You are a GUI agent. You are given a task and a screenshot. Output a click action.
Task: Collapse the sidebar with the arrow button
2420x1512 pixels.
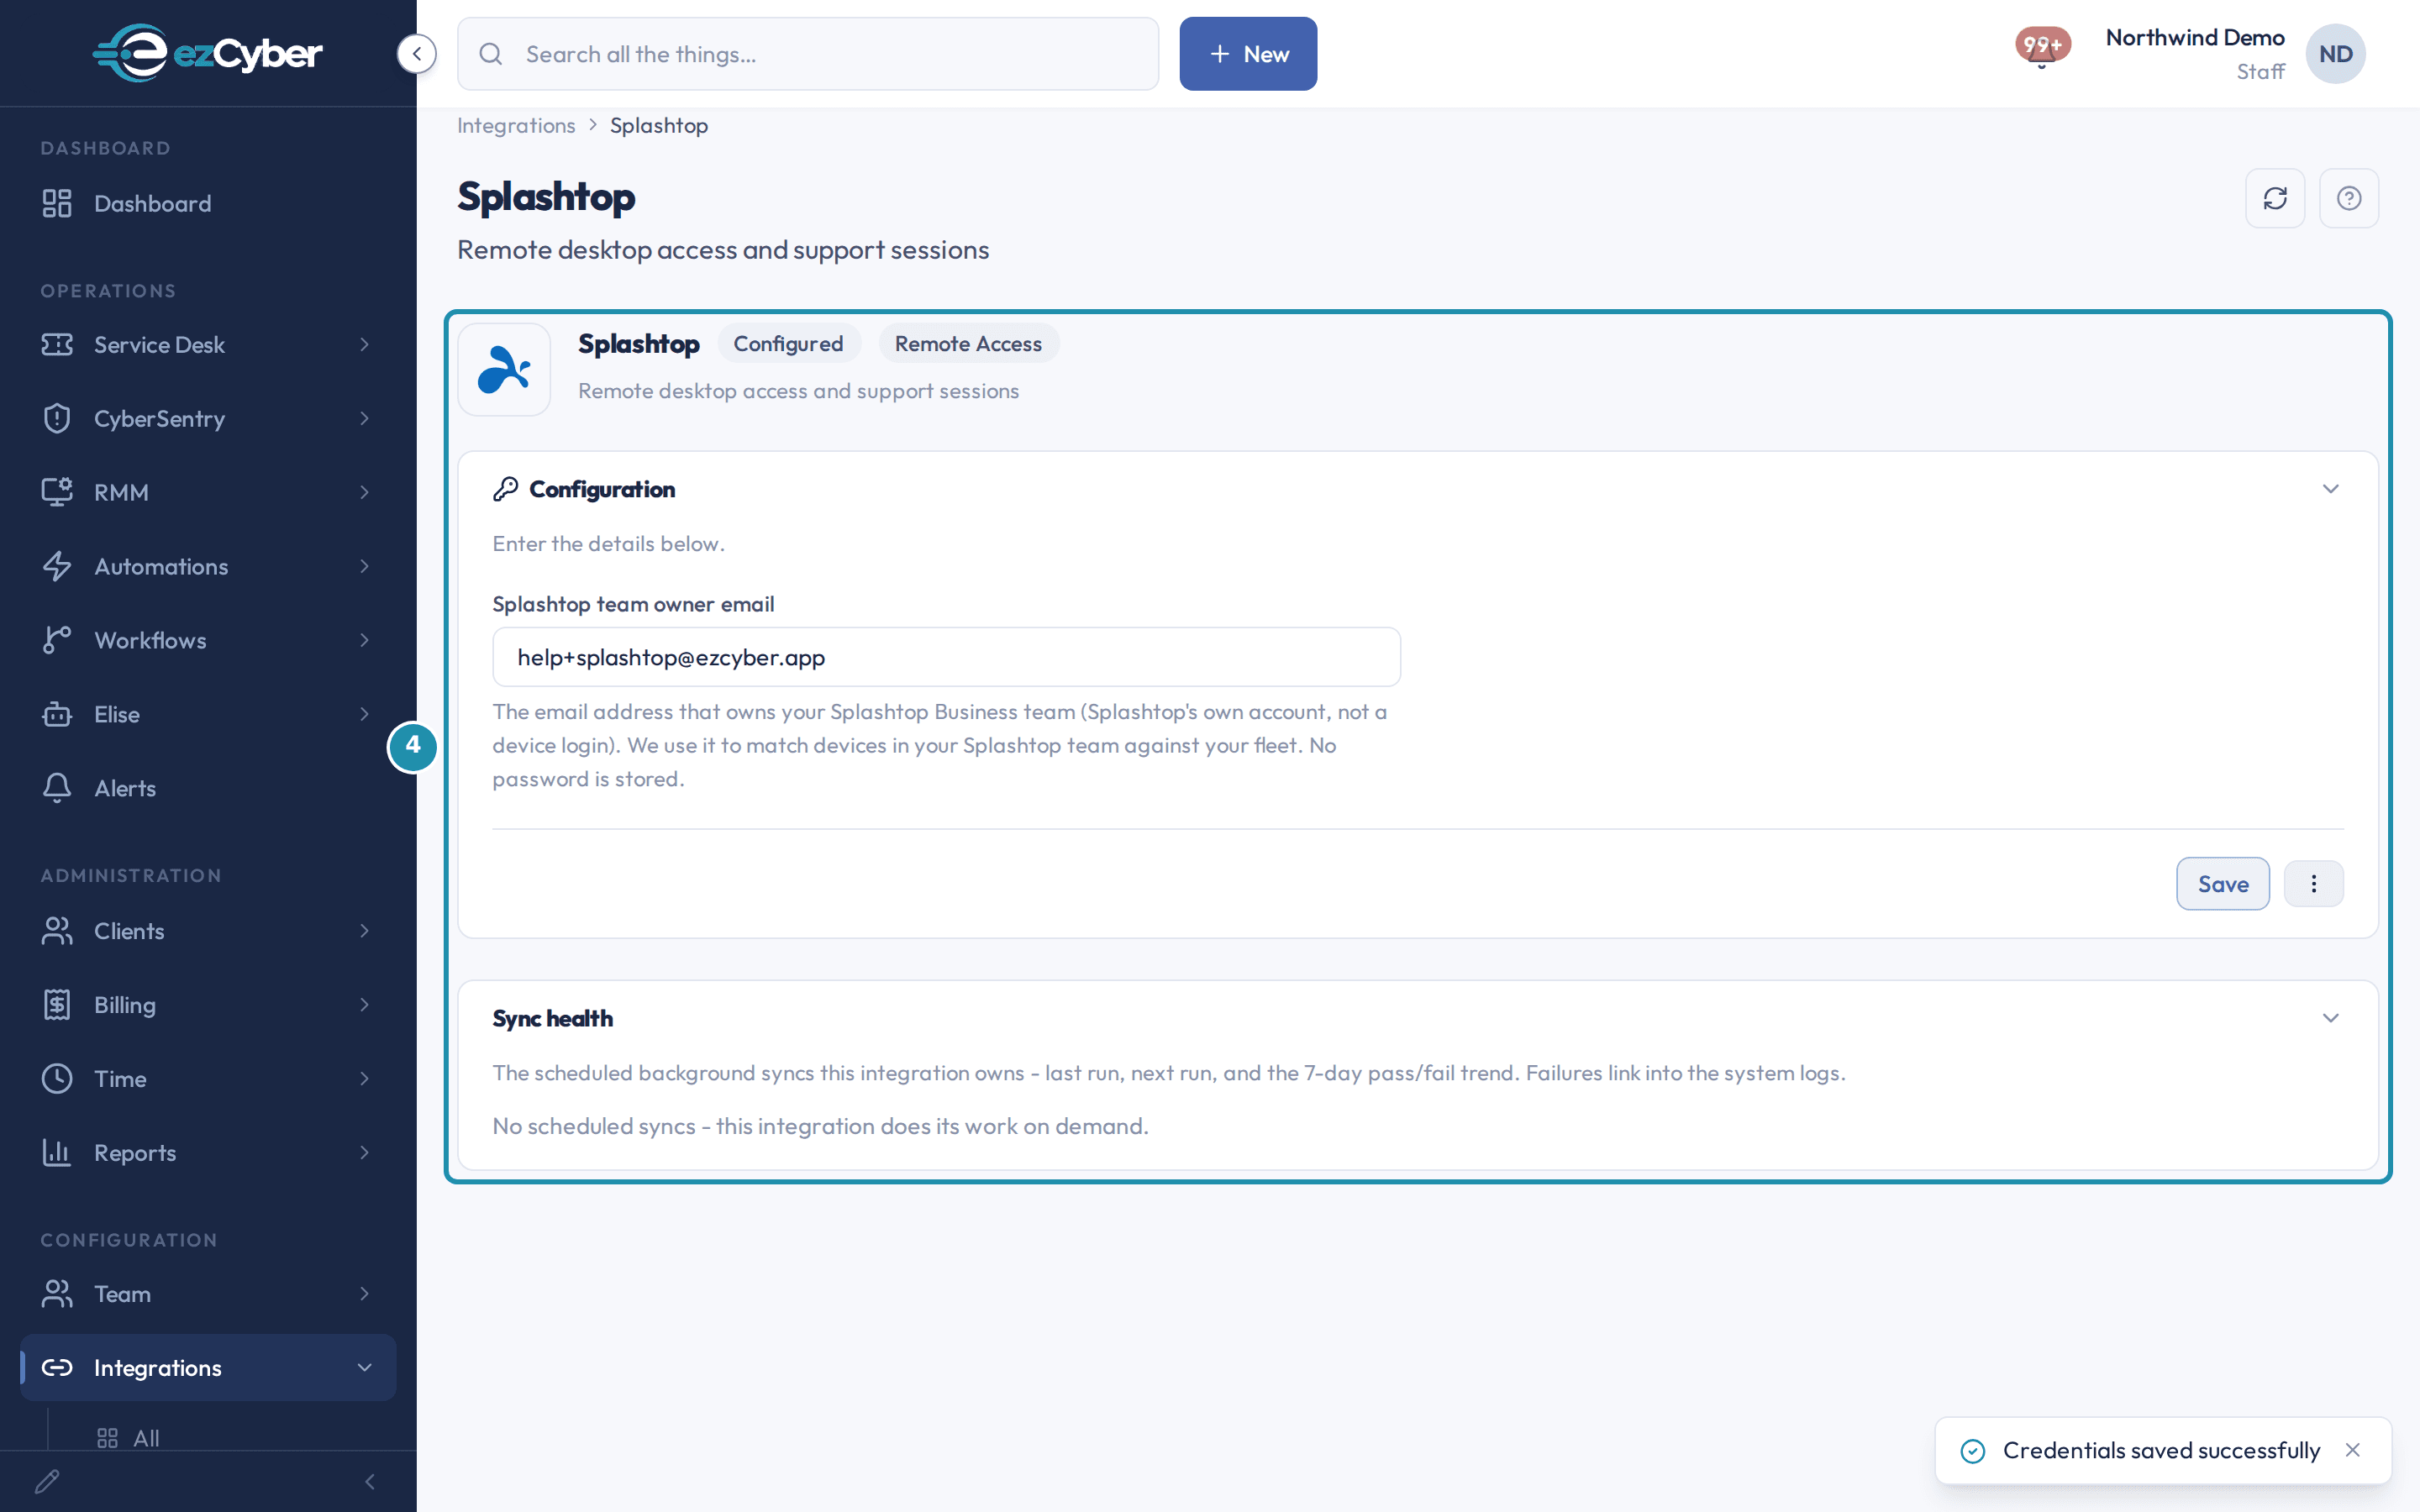click(416, 54)
